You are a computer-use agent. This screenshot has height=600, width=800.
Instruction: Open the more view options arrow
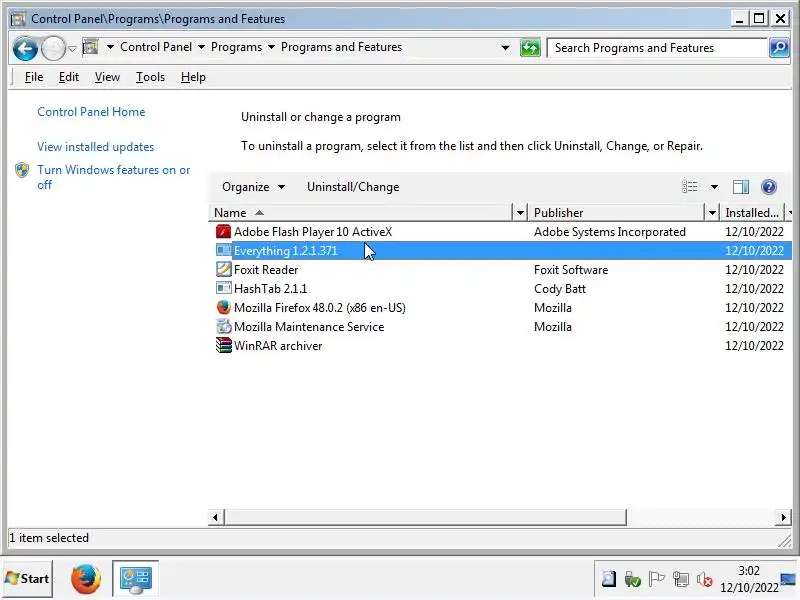(x=714, y=187)
